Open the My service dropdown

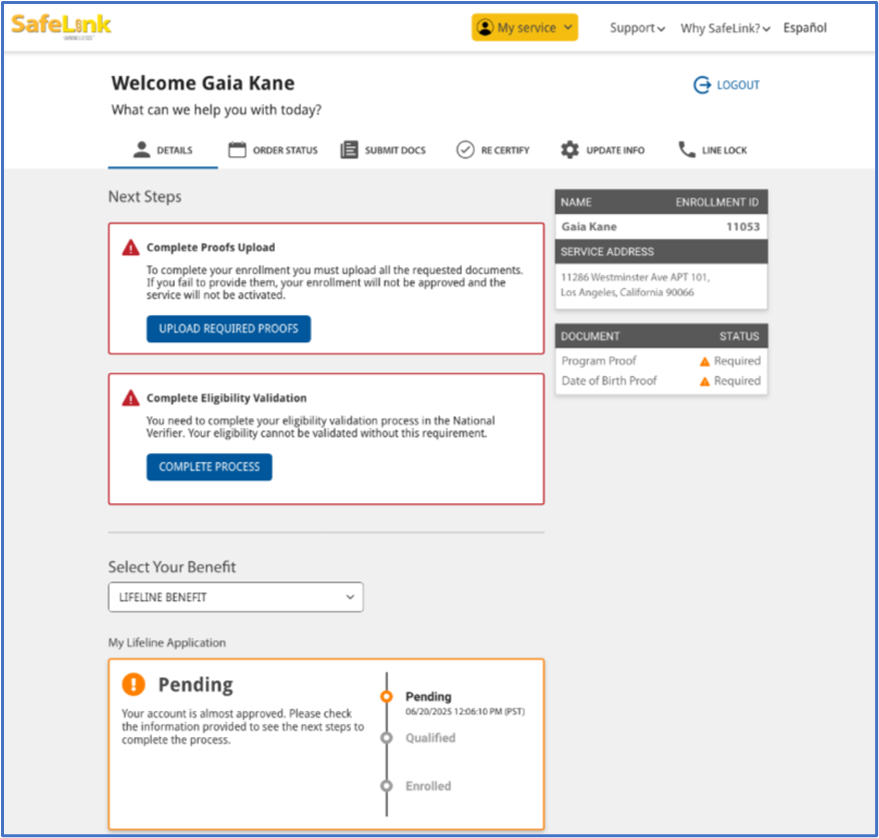pos(524,27)
